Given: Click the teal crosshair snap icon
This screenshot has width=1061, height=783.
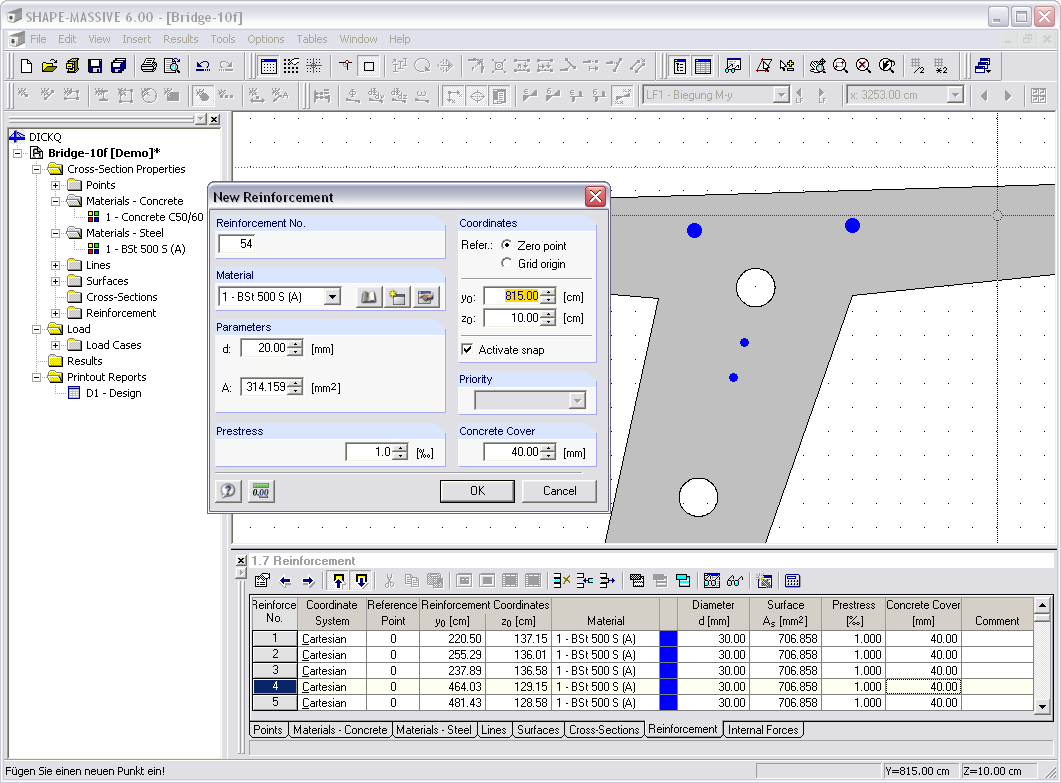Looking at the screenshot, I should point(314,66).
